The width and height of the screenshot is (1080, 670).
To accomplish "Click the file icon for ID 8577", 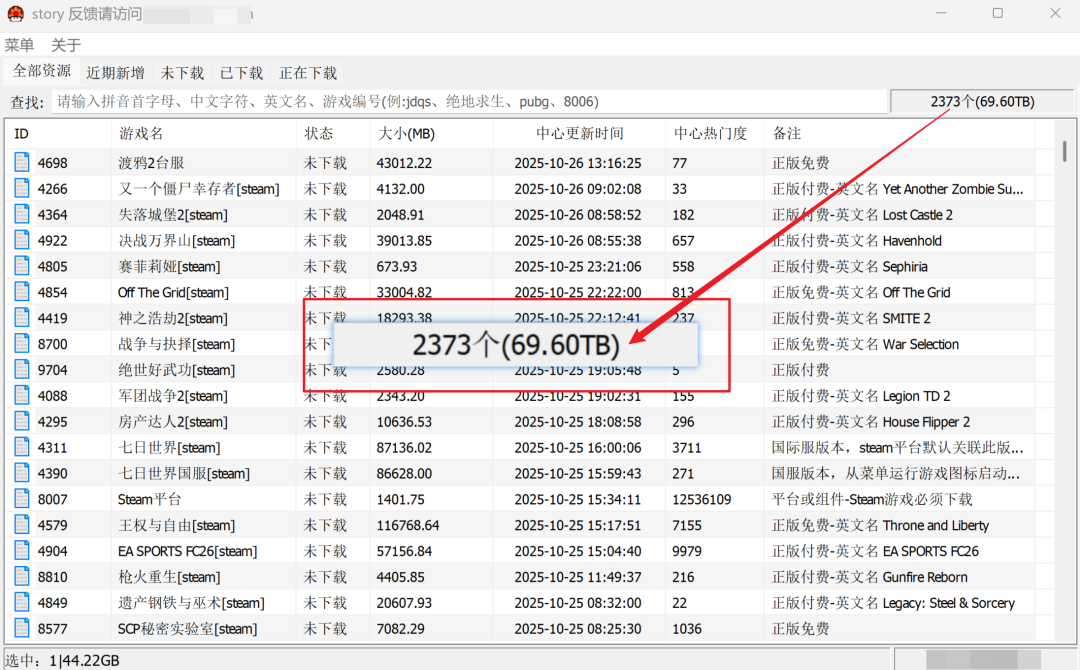I will (23, 629).
